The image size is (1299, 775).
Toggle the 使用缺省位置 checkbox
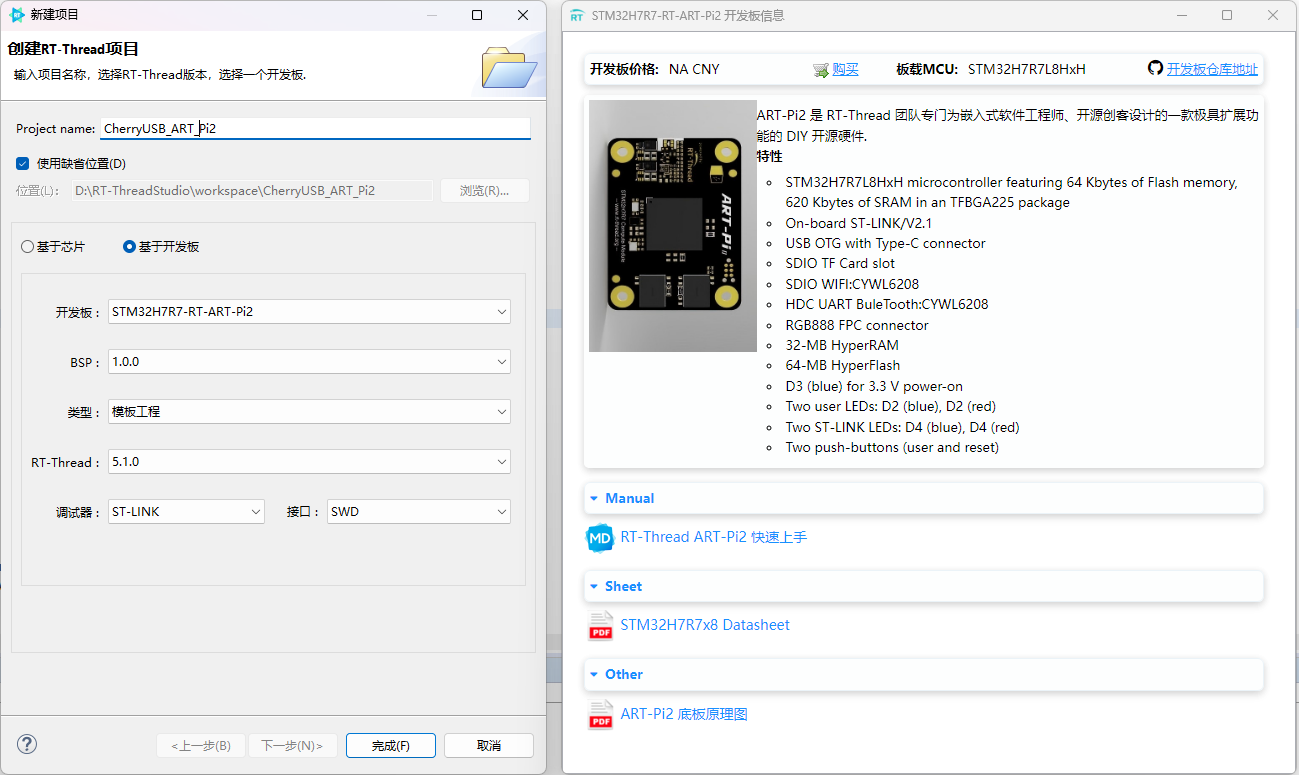(x=23, y=163)
